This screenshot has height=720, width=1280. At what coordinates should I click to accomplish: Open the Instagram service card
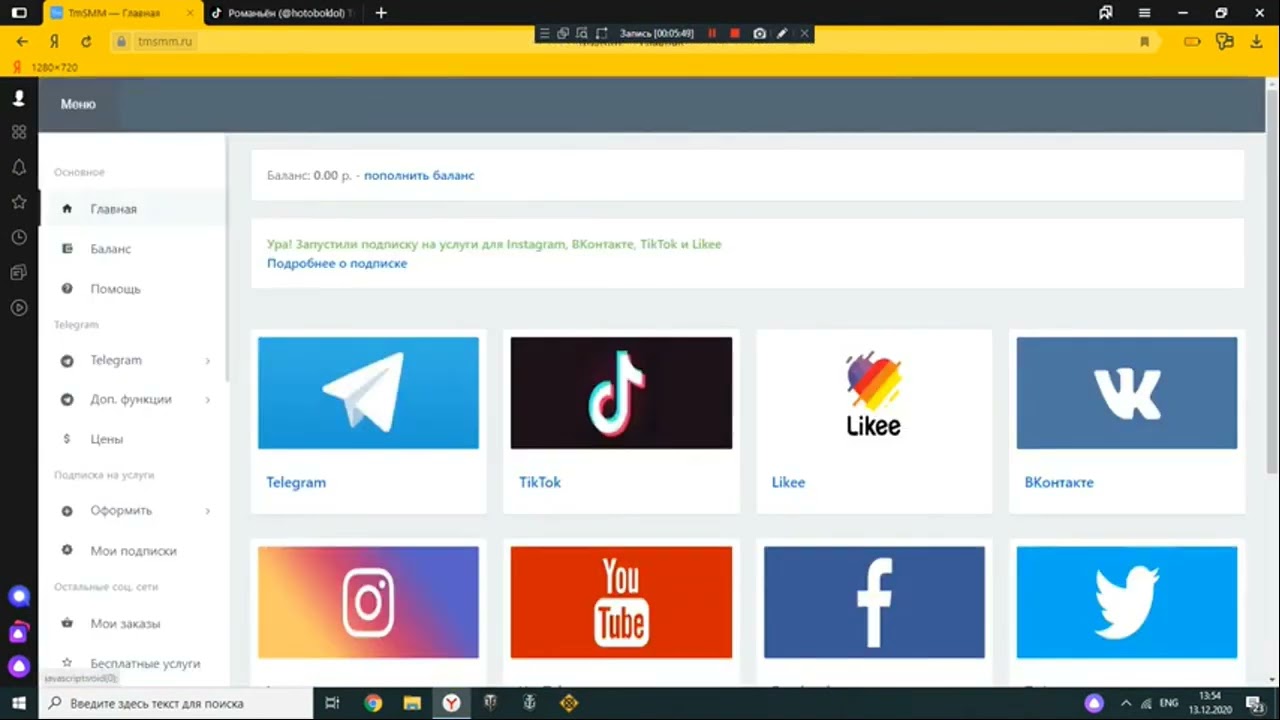tap(368, 602)
